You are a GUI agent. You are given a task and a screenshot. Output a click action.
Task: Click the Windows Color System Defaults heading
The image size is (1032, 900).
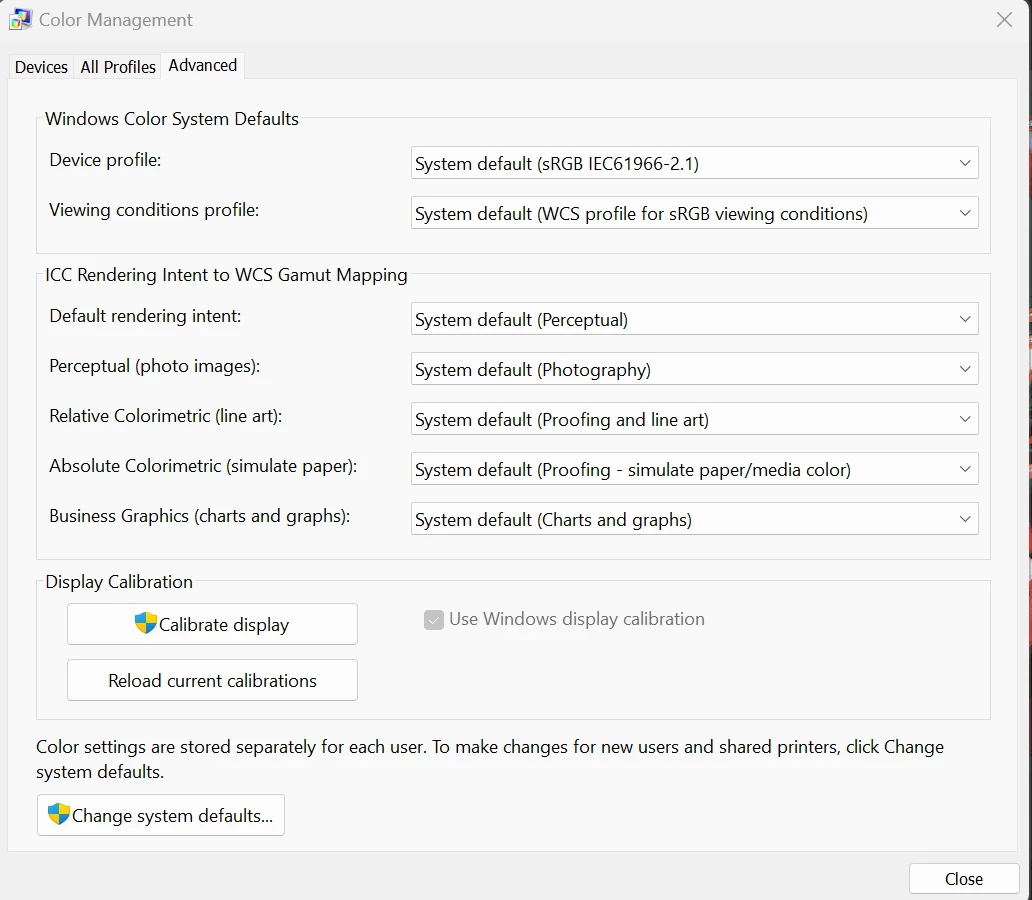tap(172, 119)
